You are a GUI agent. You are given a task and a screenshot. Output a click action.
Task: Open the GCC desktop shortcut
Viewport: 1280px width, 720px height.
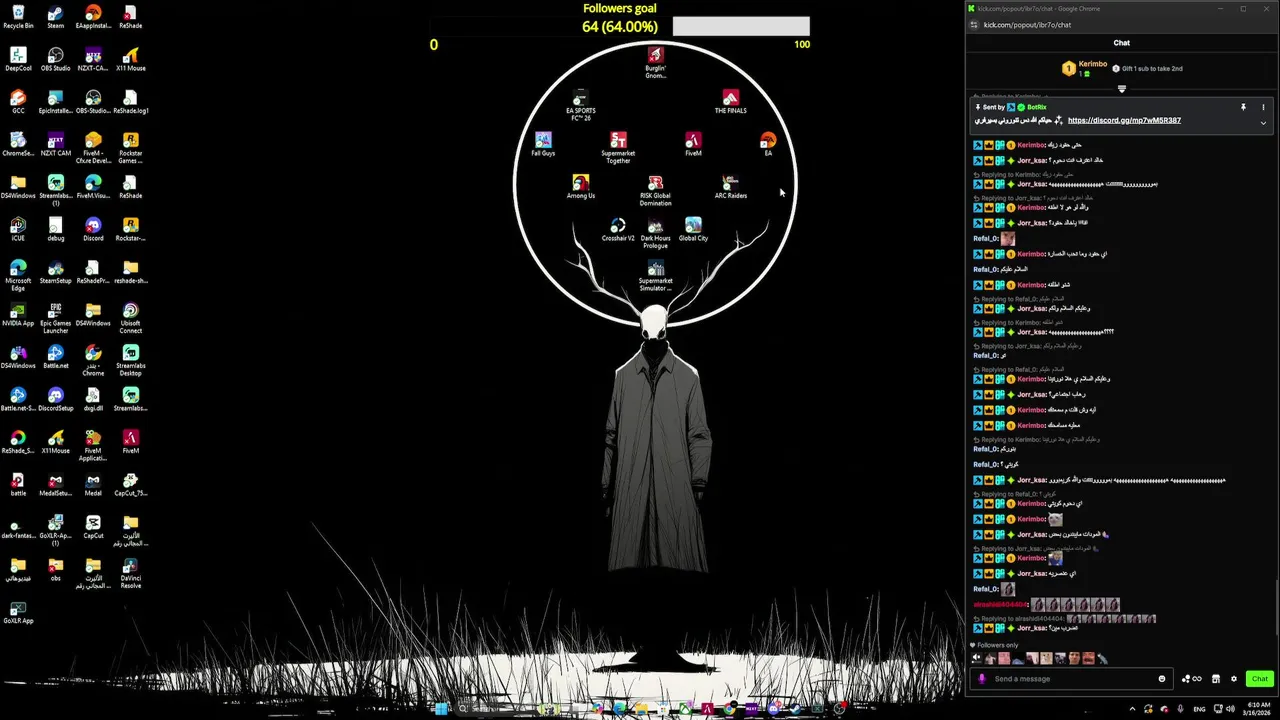pyautogui.click(x=18, y=102)
